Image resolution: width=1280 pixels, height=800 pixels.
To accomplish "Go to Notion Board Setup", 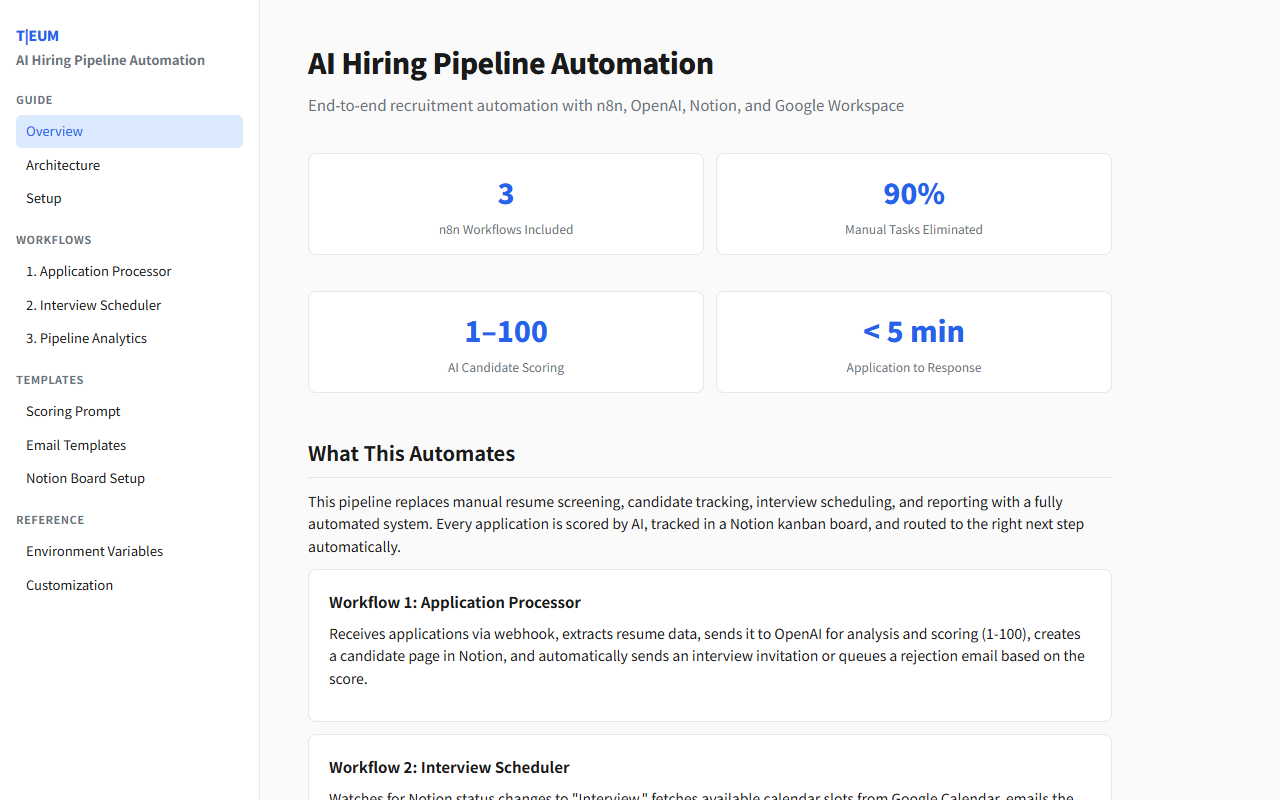I will pos(85,478).
